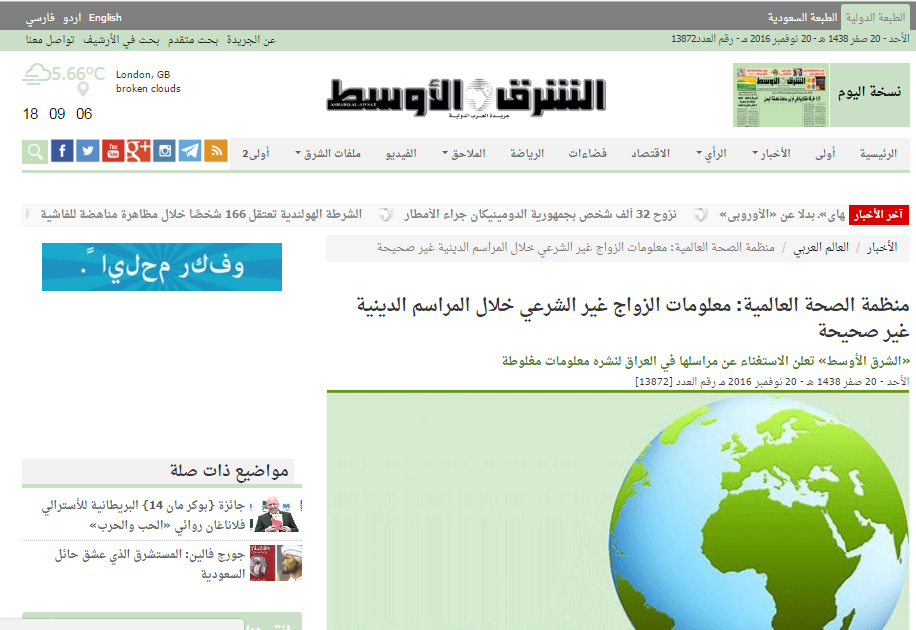Open search using the magnifier icon
The height and width of the screenshot is (630, 916).
(34, 151)
